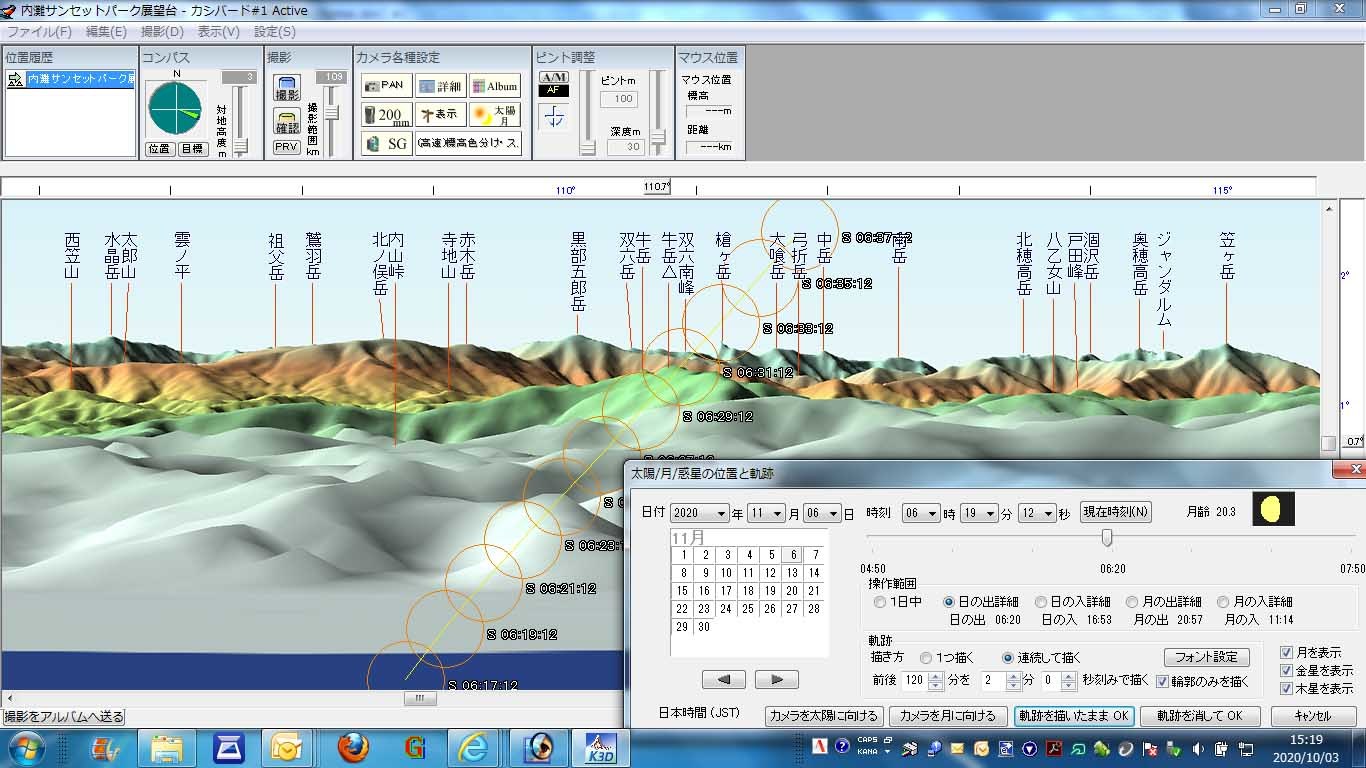Click the 表示 display settings button
Viewport: 1366px width, 768px height.
coord(441,114)
